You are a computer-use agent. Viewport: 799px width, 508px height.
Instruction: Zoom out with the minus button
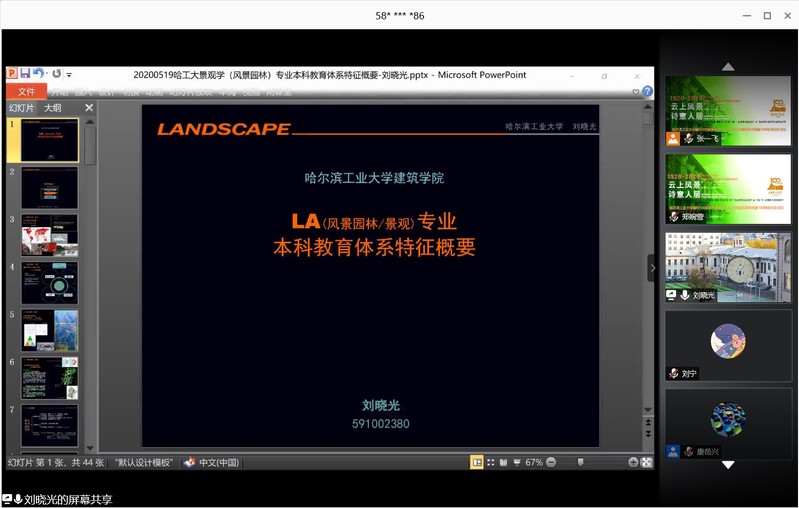(551, 462)
